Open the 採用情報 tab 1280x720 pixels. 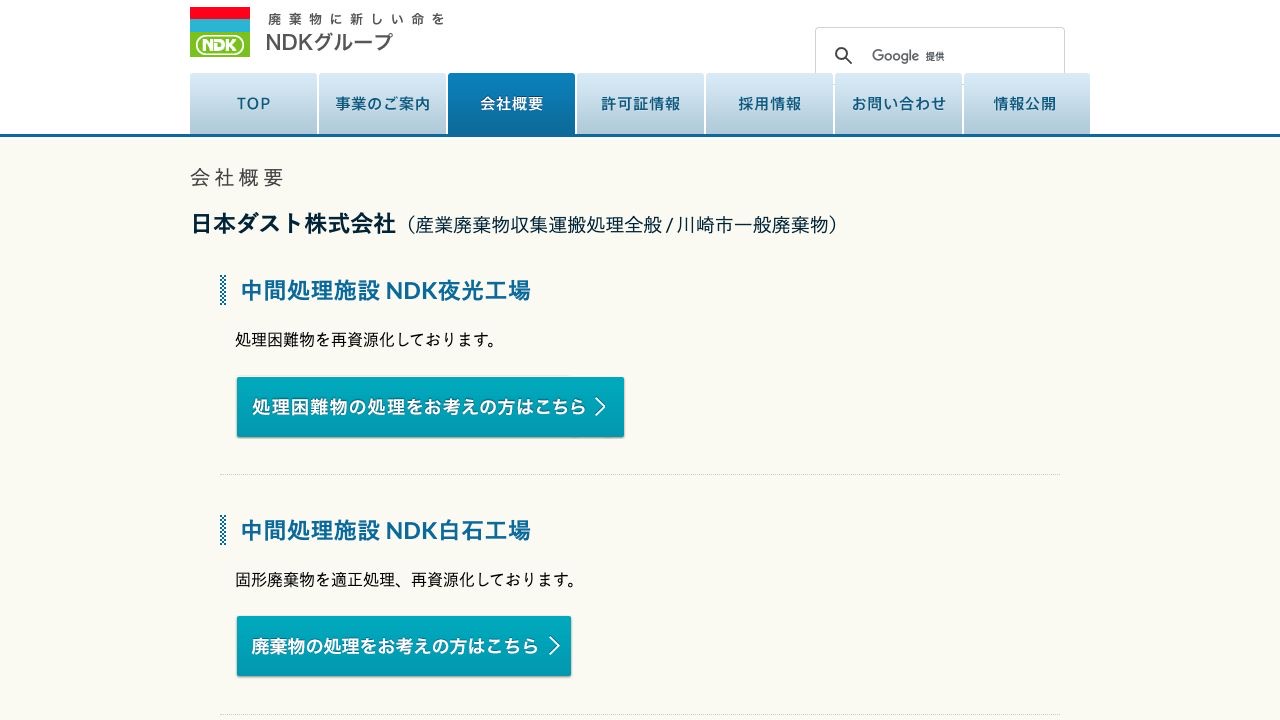tap(769, 104)
